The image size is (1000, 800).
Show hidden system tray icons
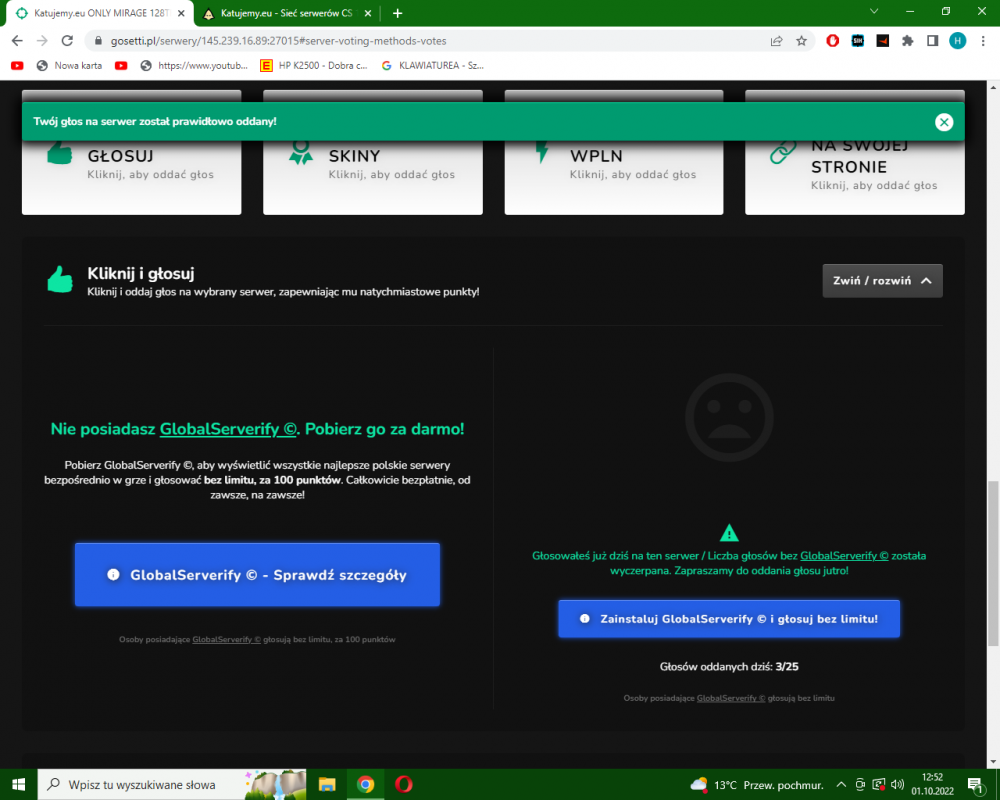pos(841,785)
